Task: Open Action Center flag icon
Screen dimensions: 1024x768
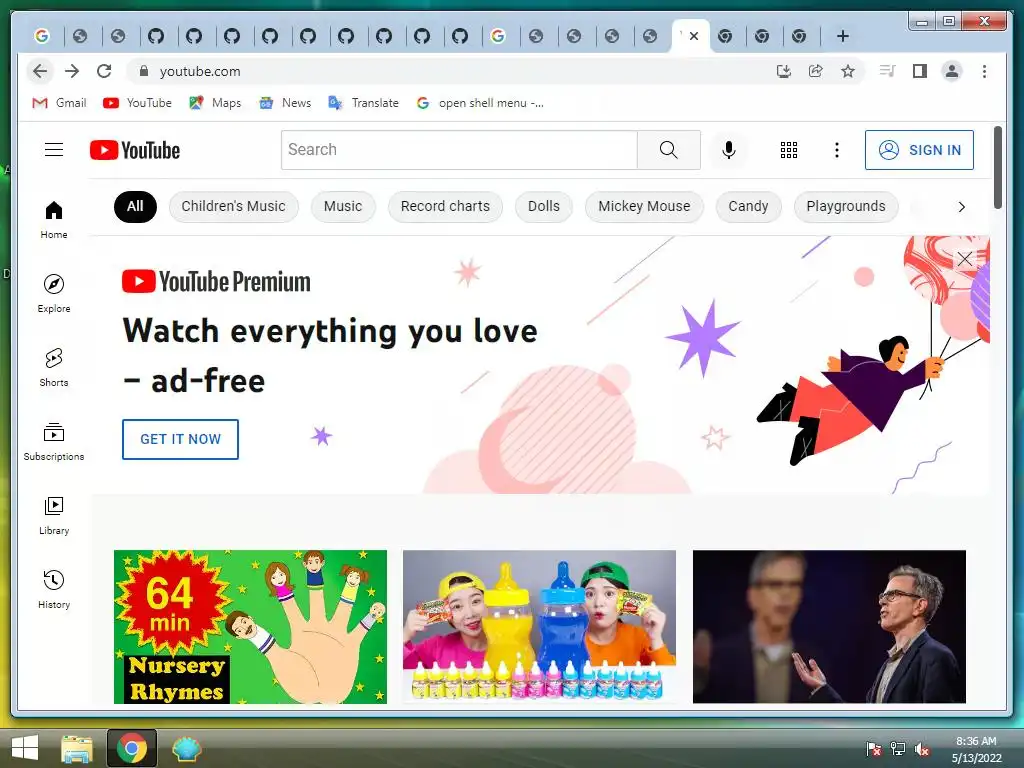Action: [x=873, y=749]
